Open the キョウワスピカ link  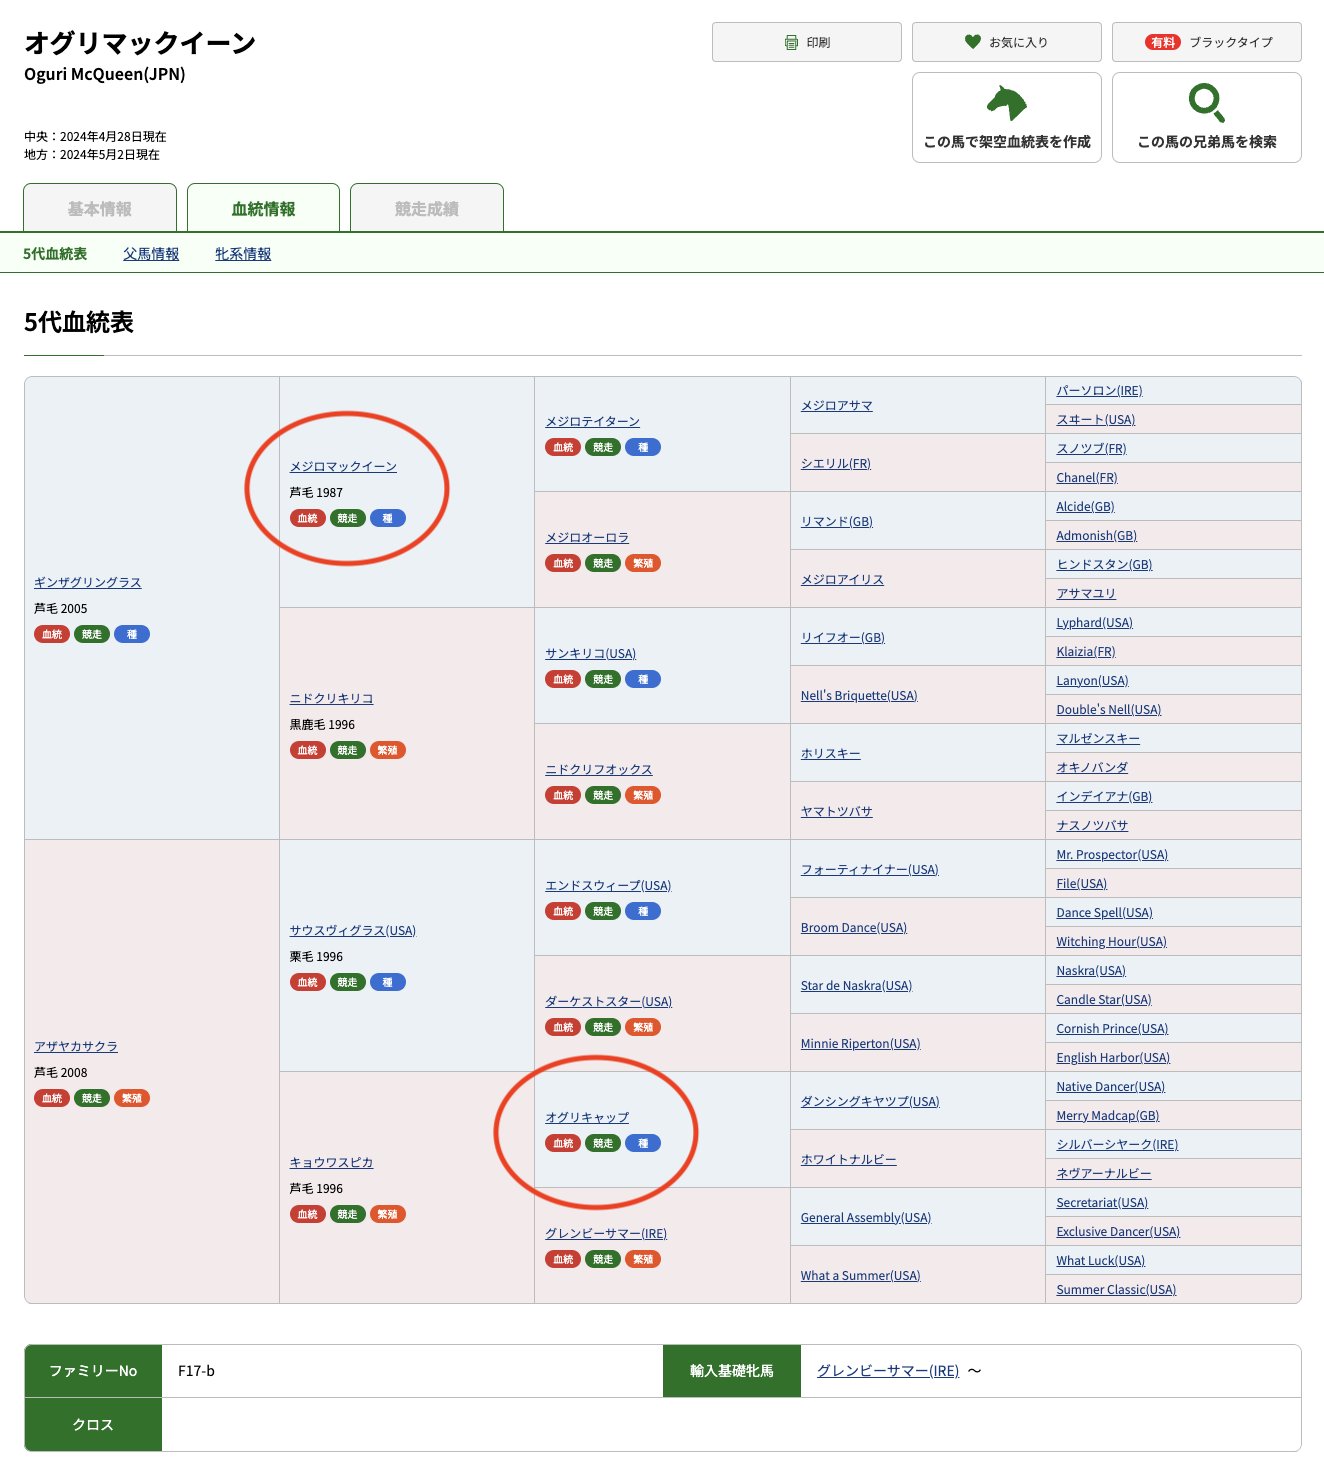click(x=332, y=1162)
